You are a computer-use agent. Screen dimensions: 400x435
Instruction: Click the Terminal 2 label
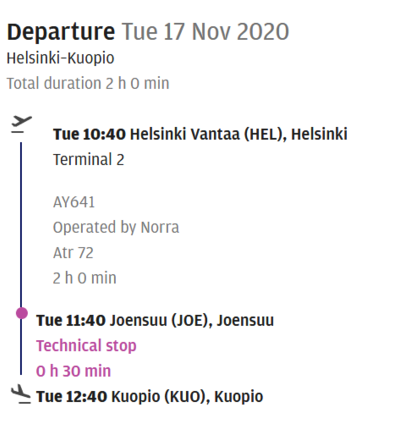pyautogui.click(x=89, y=160)
